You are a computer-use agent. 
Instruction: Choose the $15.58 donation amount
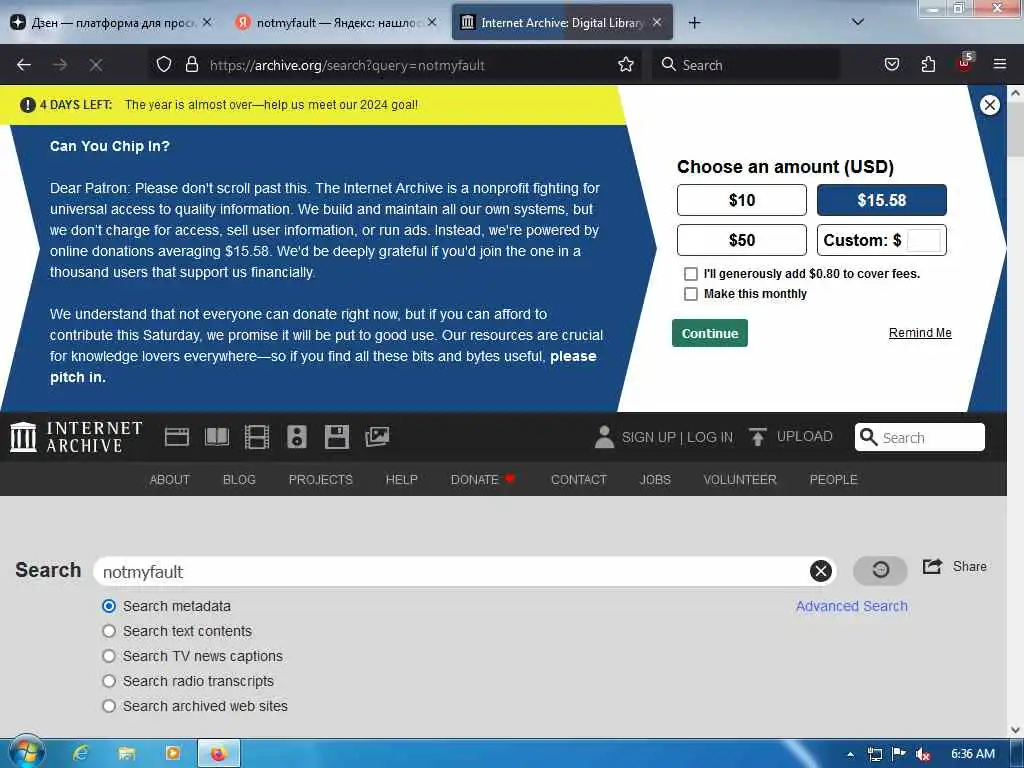pyautogui.click(x=882, y=200)
